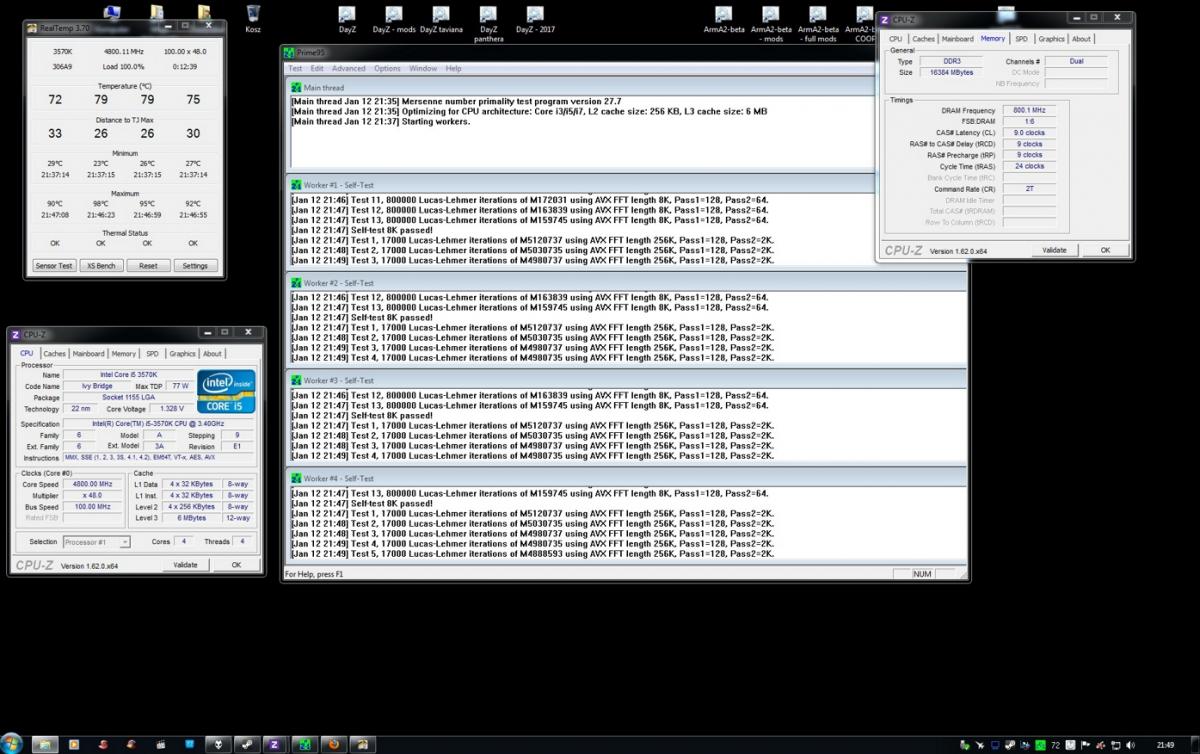Click the green temperature tray icon showing 72

1055,745
